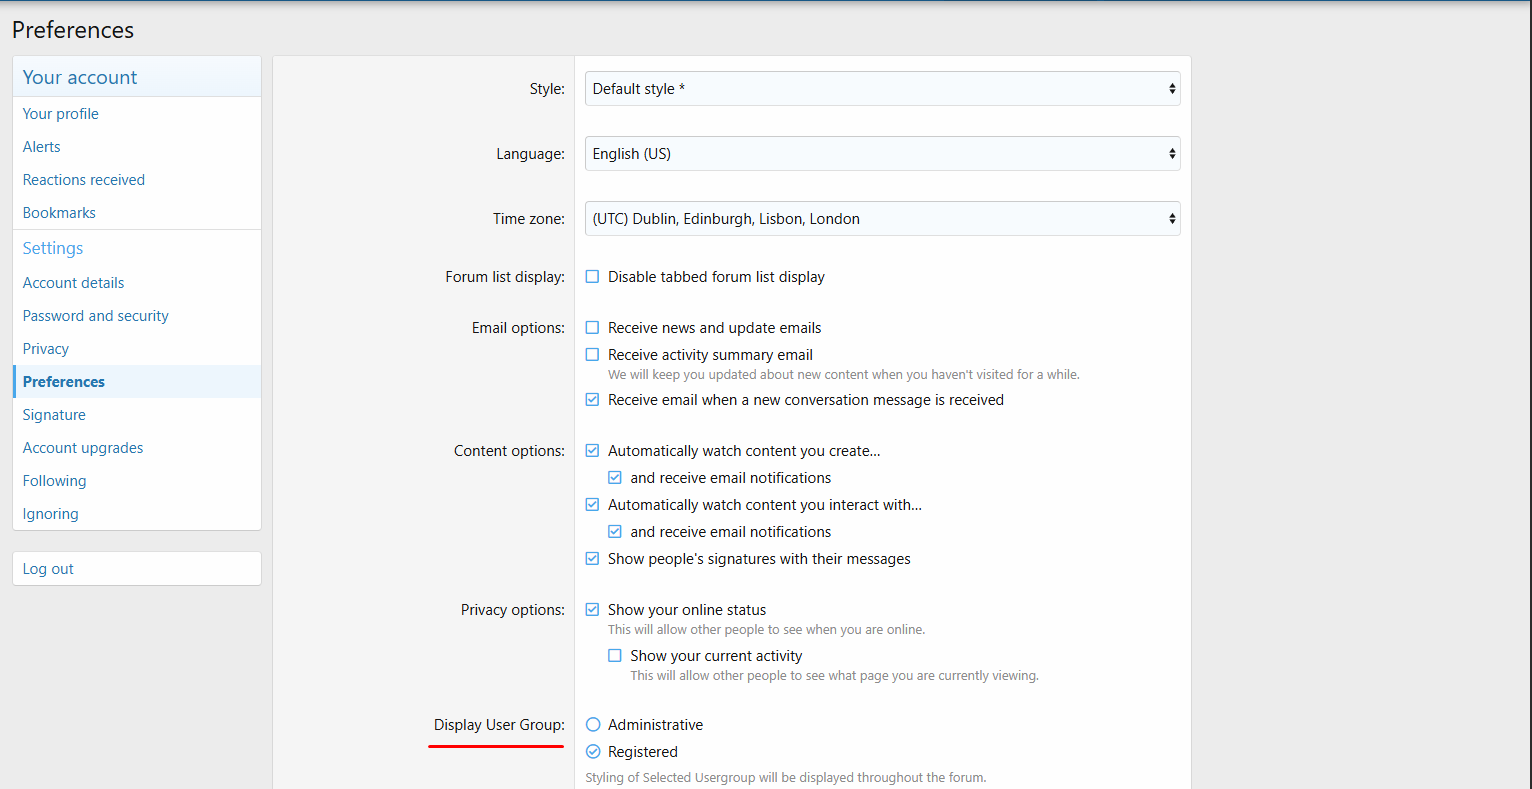This screenshot has width=1532, height=789.
Task: Check Receive news and update emails
Action: (x=593, y=328)
